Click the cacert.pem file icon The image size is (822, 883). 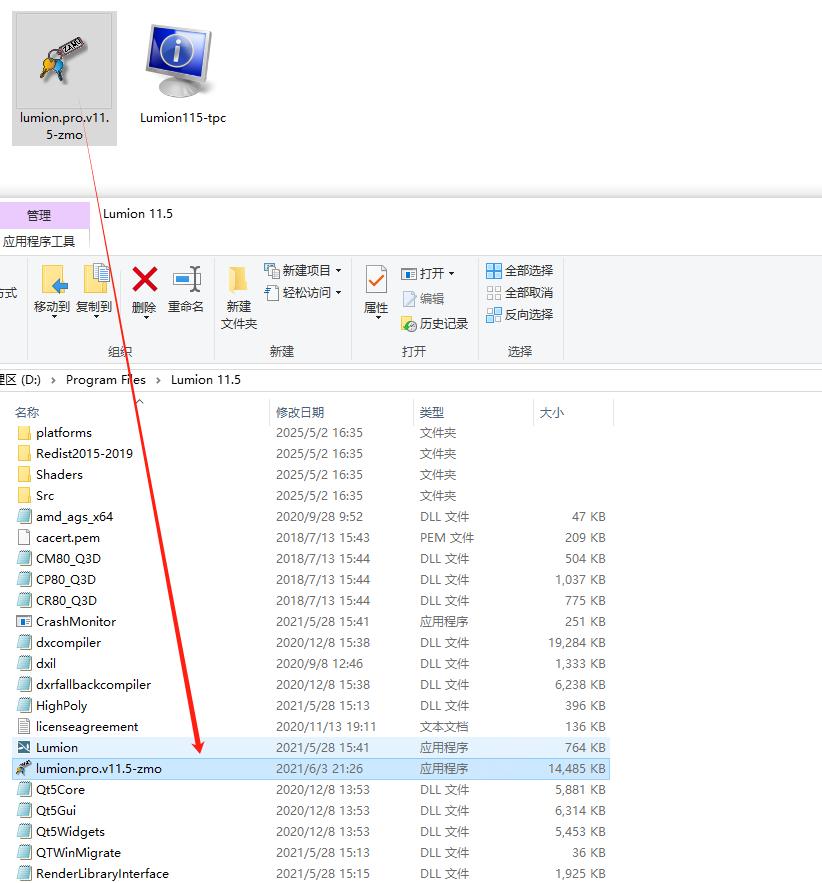click(24, 537)
